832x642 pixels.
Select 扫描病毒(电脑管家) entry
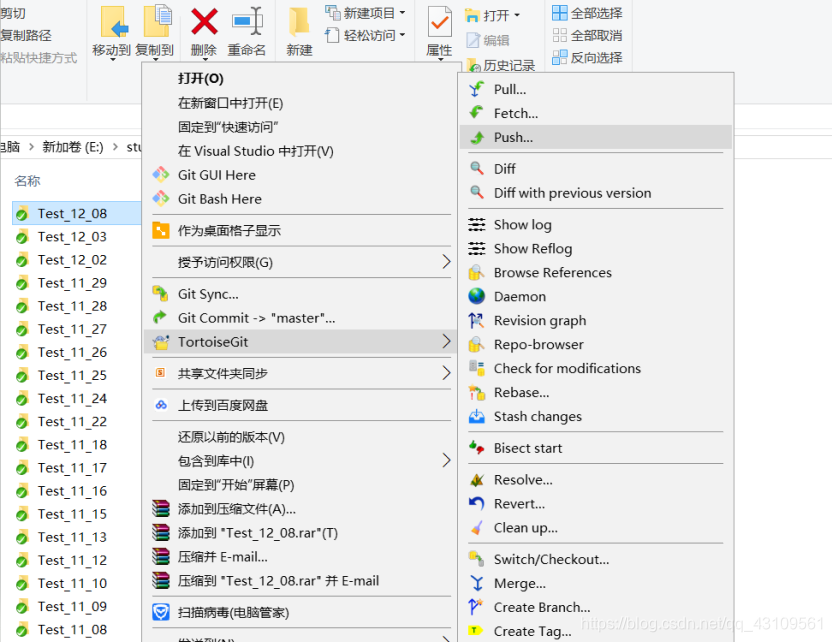pos(301,612)
